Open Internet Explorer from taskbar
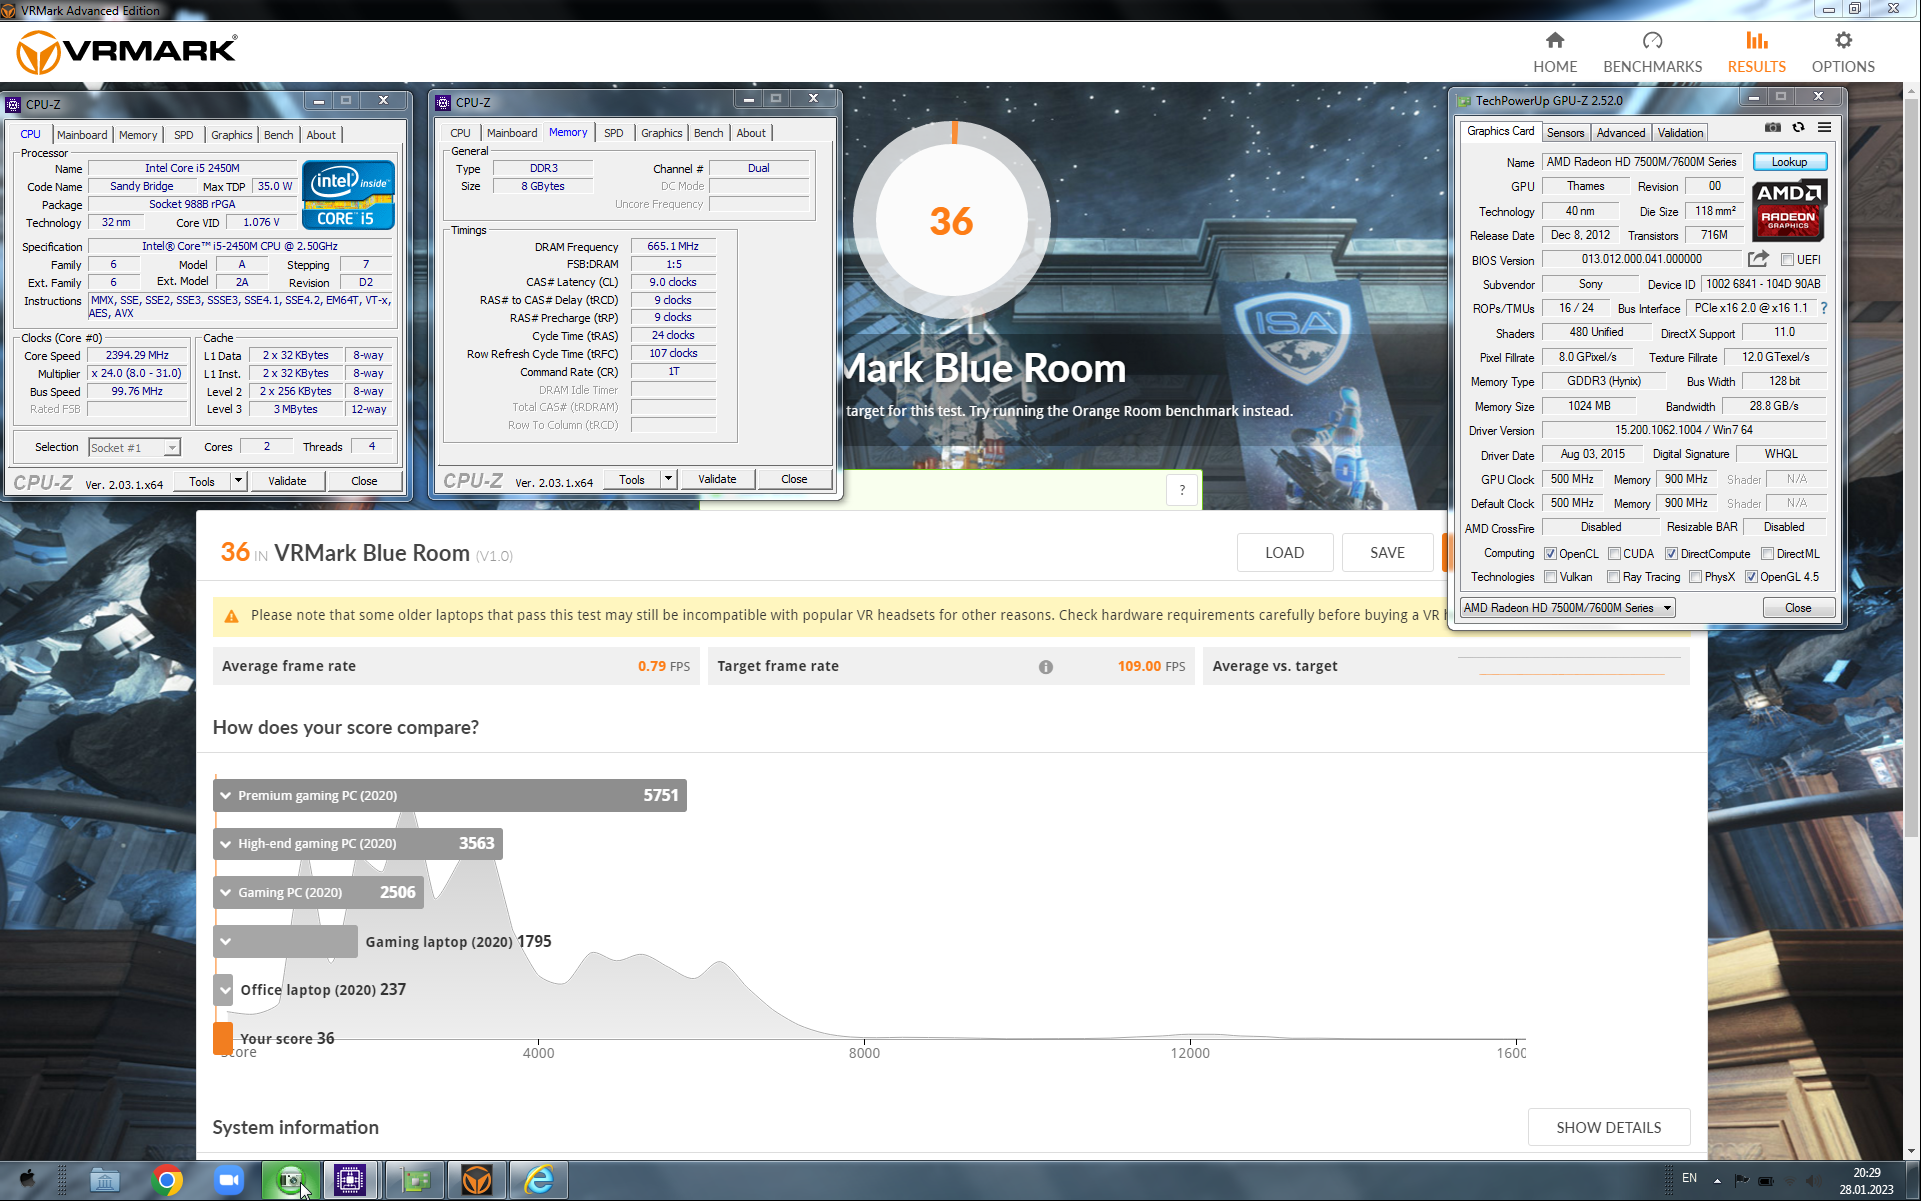 click(539, 1181)
